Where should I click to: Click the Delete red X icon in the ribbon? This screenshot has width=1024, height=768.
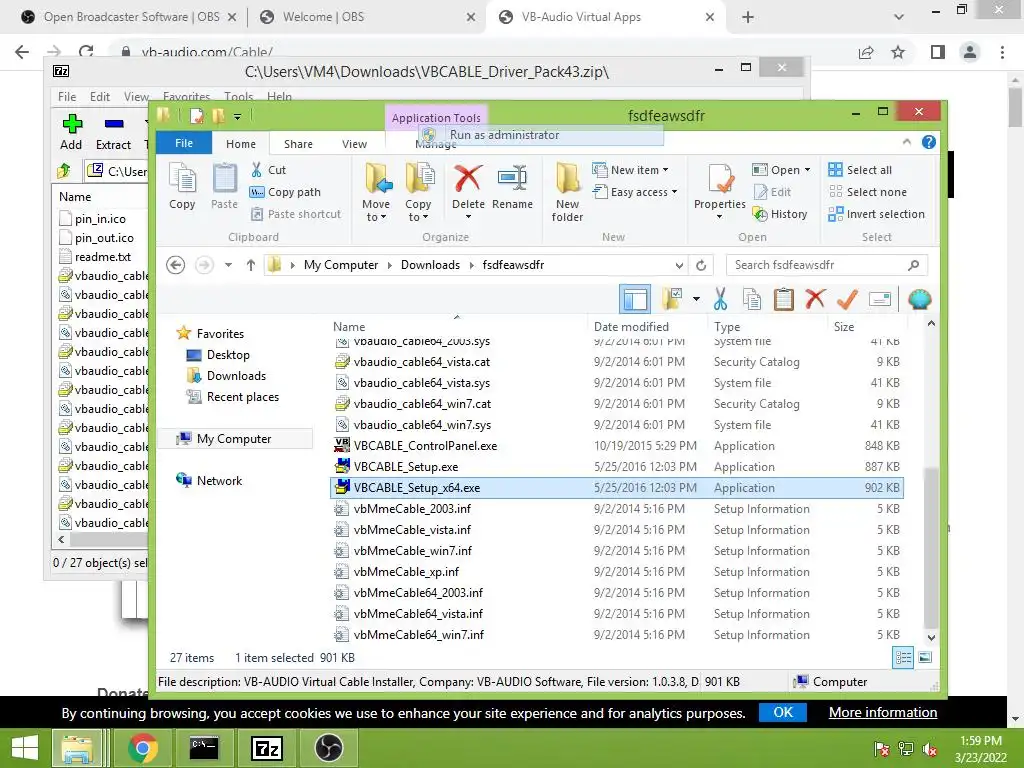(468, 178)
